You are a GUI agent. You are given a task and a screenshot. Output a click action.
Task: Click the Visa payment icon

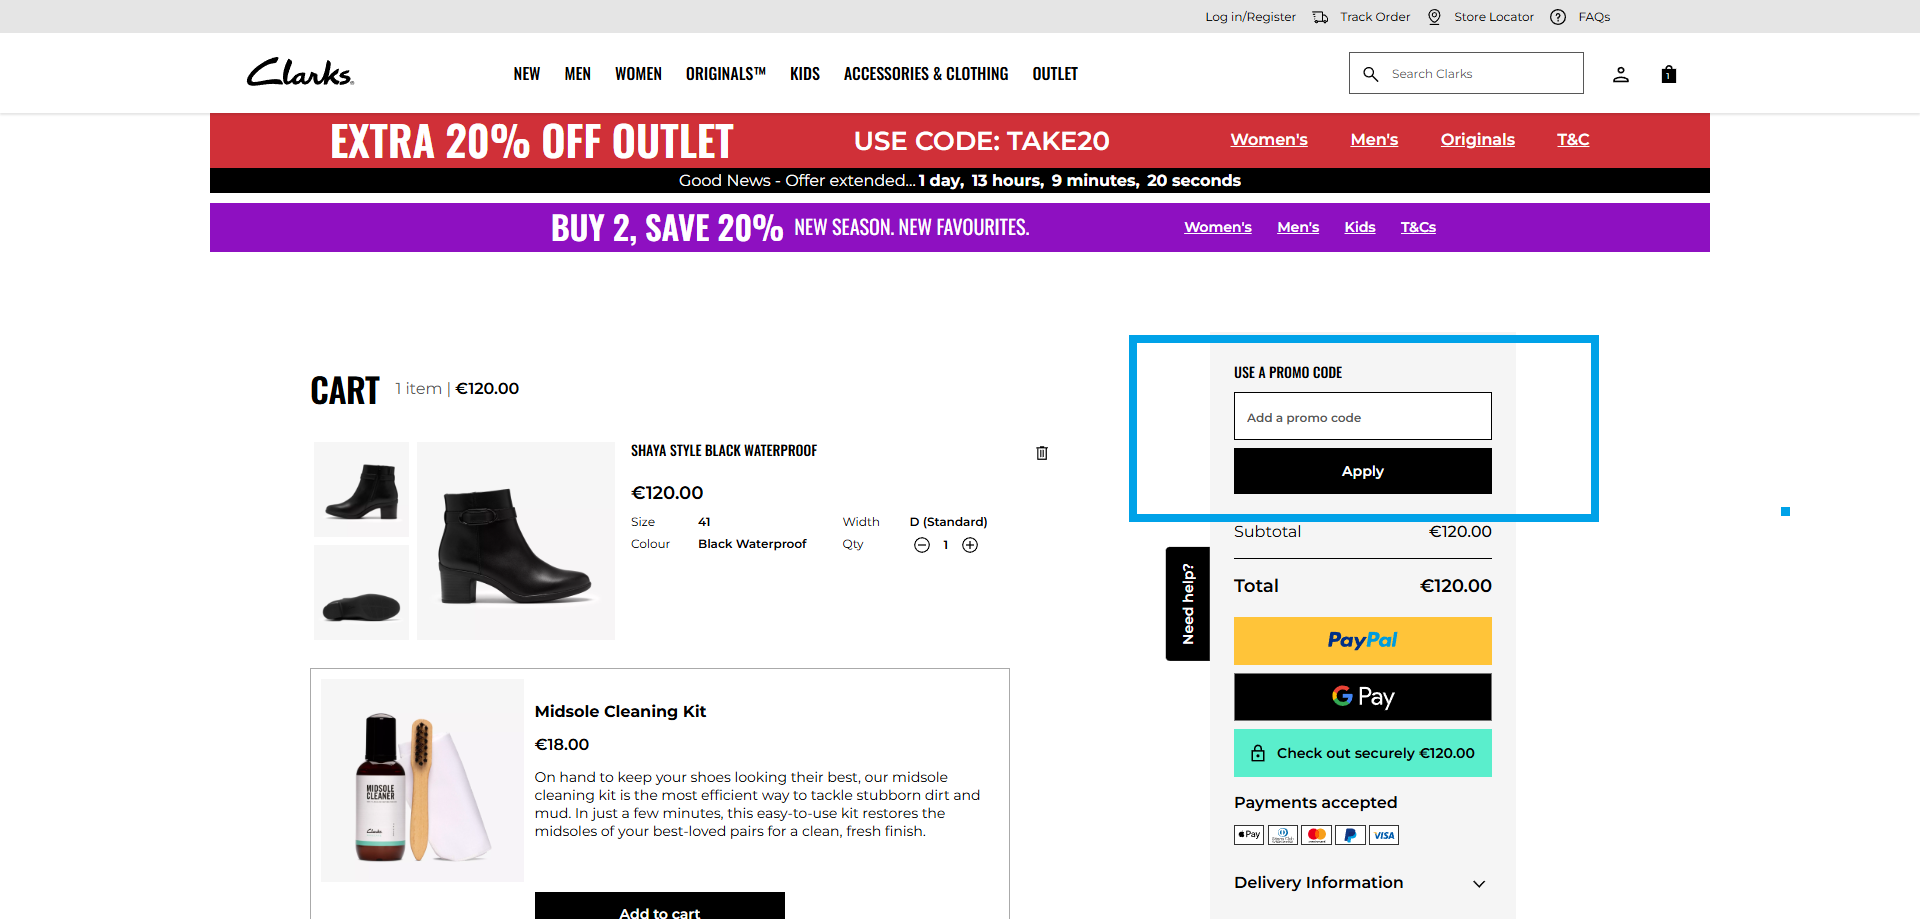coord(1384,835)
